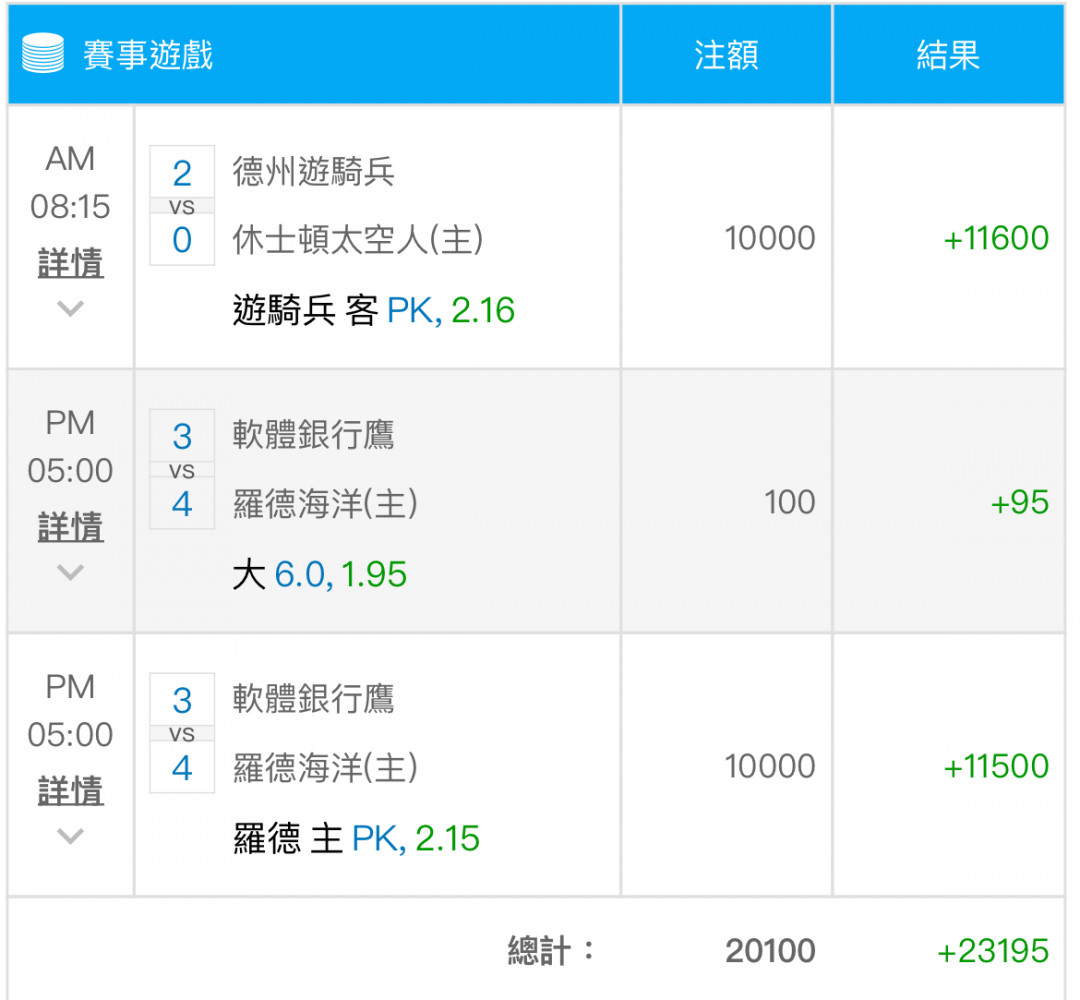Click result value +95
This screenshot has height=1000, width=1080.
(x=1019, y=502)
